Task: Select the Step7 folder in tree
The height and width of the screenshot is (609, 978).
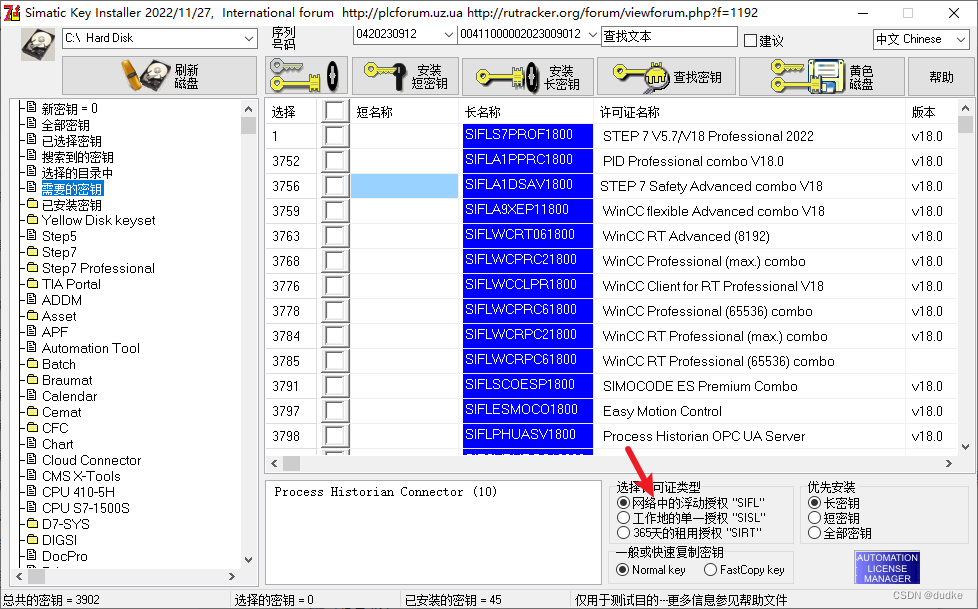Action: point(59,252)
